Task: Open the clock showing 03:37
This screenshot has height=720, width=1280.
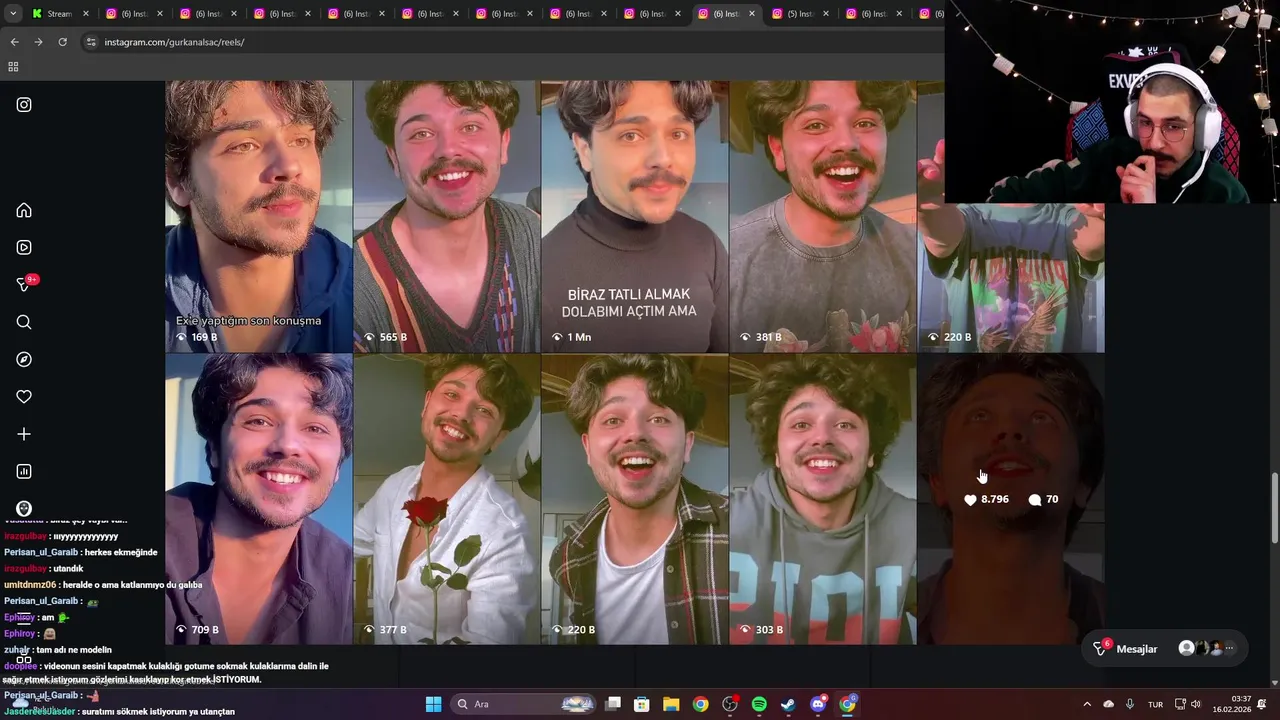Action: pos(1231,704)
